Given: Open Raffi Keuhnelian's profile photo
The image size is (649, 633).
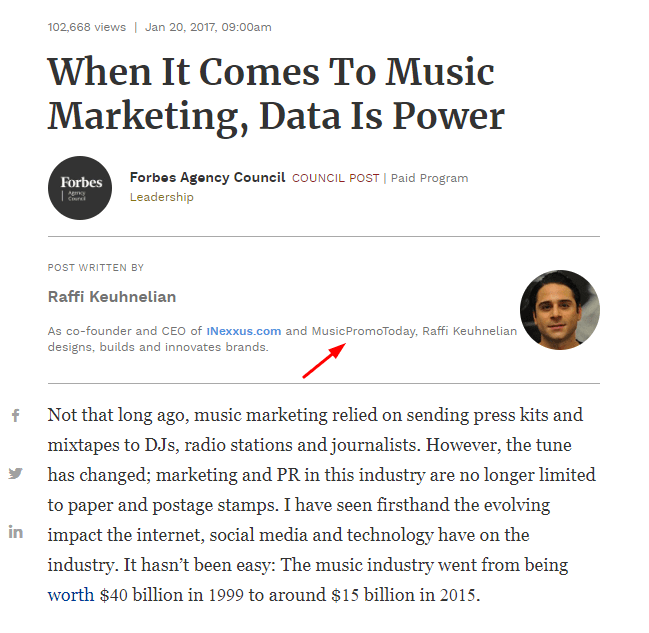Looking at the screenshot, I should pyautogui.click(x=560, y=310).
